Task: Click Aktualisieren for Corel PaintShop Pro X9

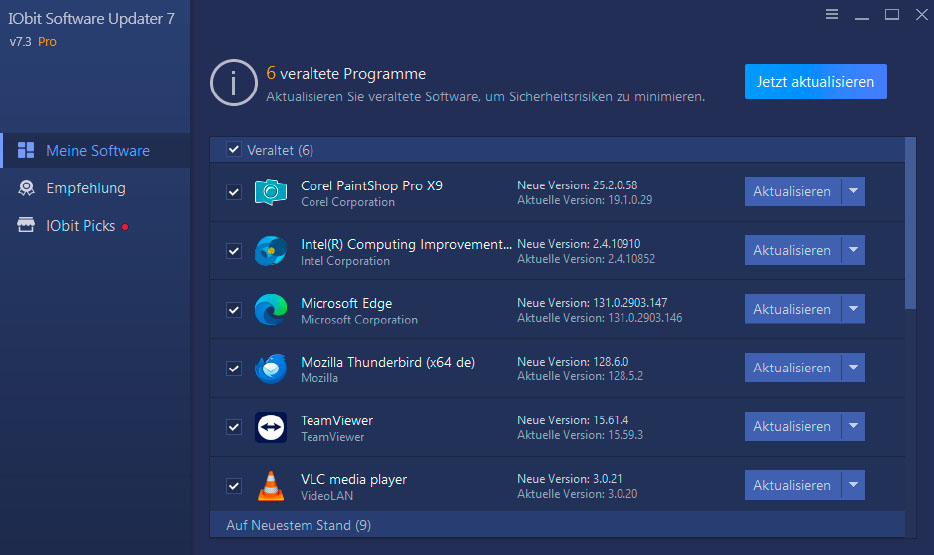Action: pos(793,191)
